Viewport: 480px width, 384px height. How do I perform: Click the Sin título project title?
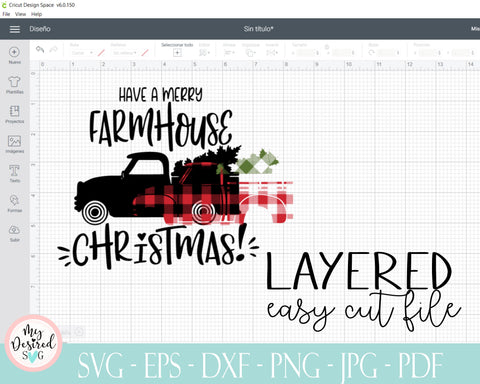click(258, 29)
